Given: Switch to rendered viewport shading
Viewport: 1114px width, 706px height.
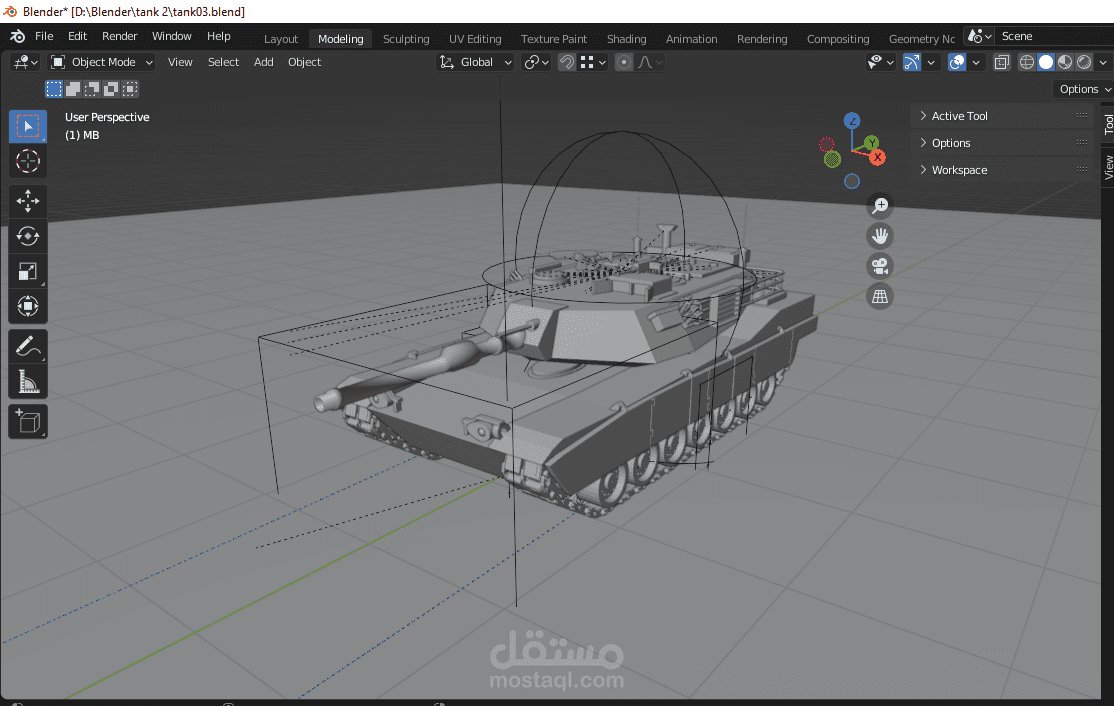Looking at the screenshot, I should [x=1084, y=63].
